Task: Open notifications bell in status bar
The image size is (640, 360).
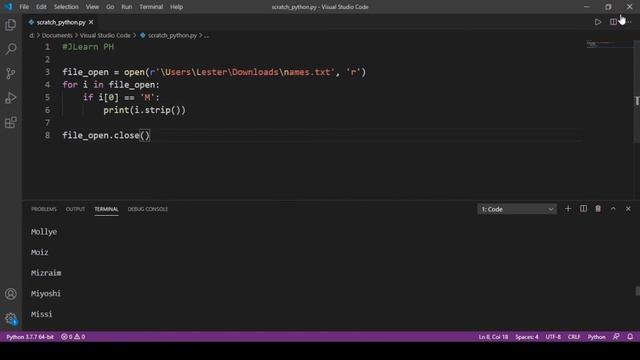Action: (630, 337)
